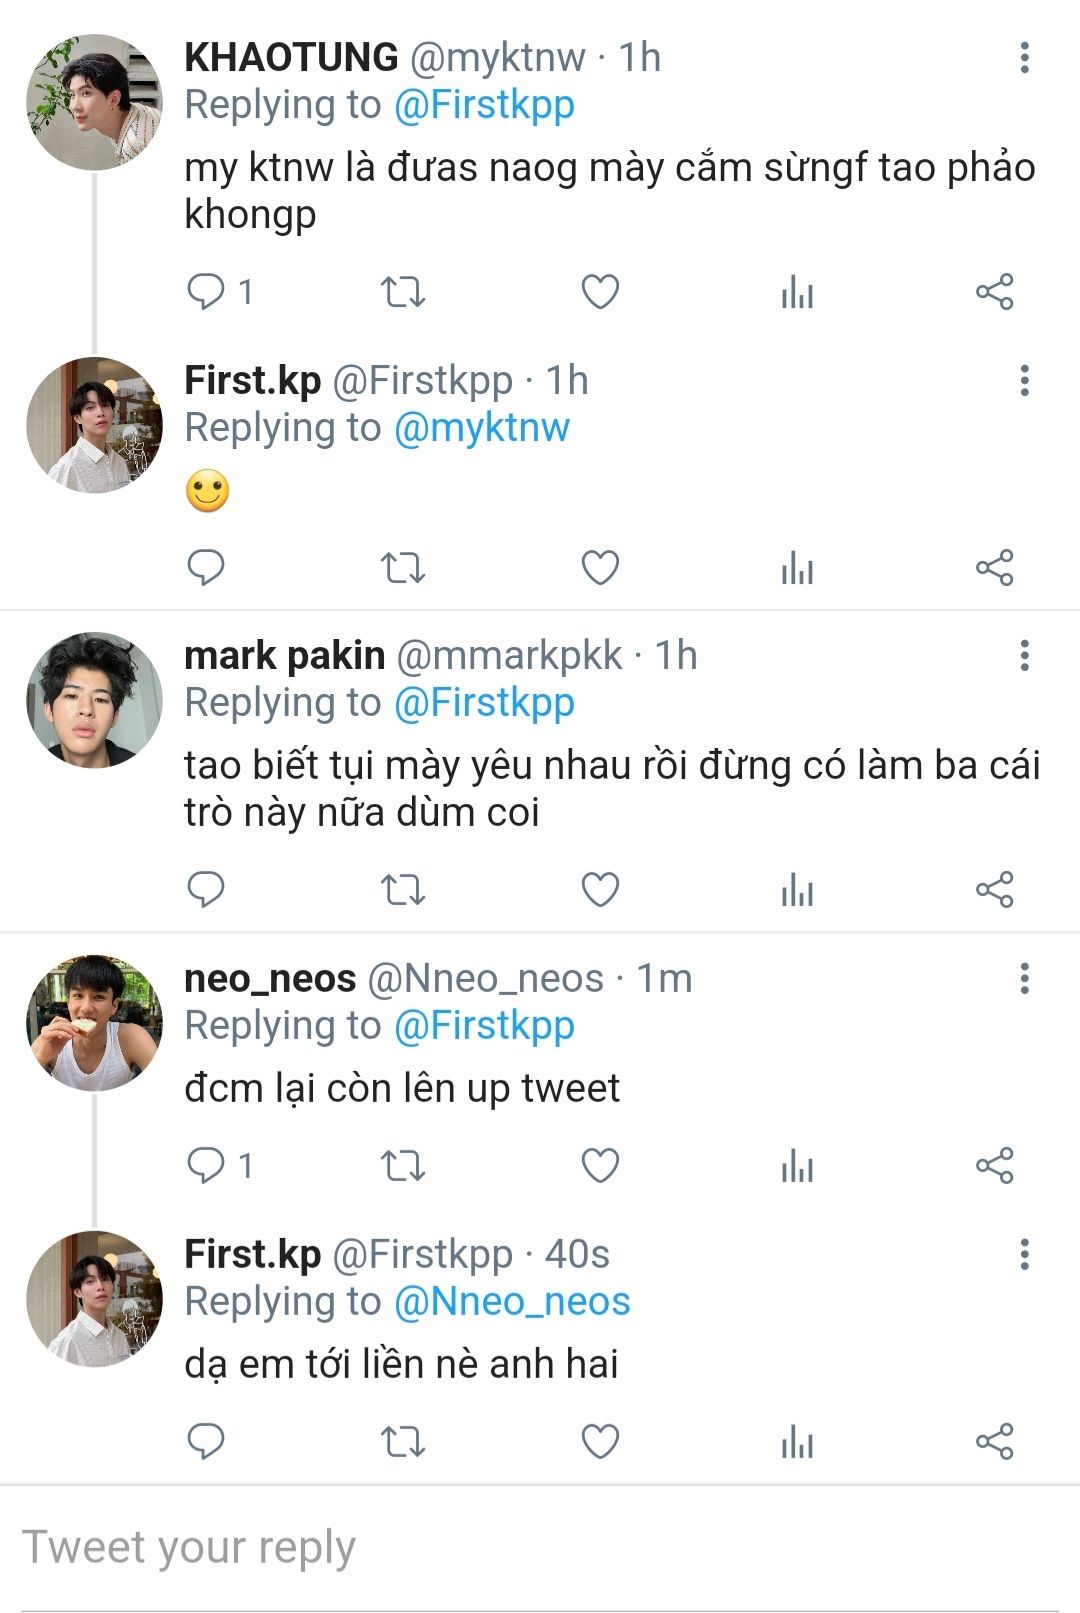Viewport: 1080px width, 1613px height.
Task: Open @myktnw mention in First.kp's reply
Action: pyautogui.click(x=481, y=428)
